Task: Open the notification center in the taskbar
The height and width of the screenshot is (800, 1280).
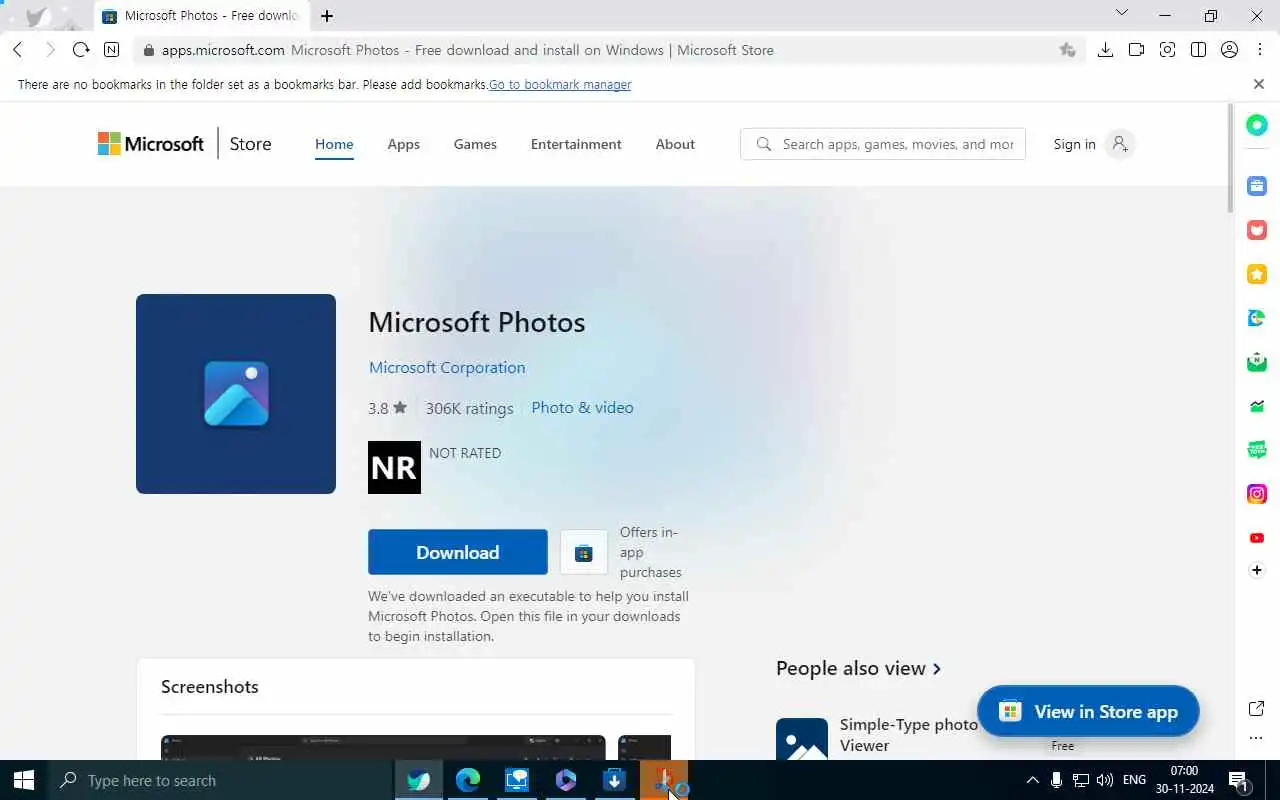Action: [1238, 780]
